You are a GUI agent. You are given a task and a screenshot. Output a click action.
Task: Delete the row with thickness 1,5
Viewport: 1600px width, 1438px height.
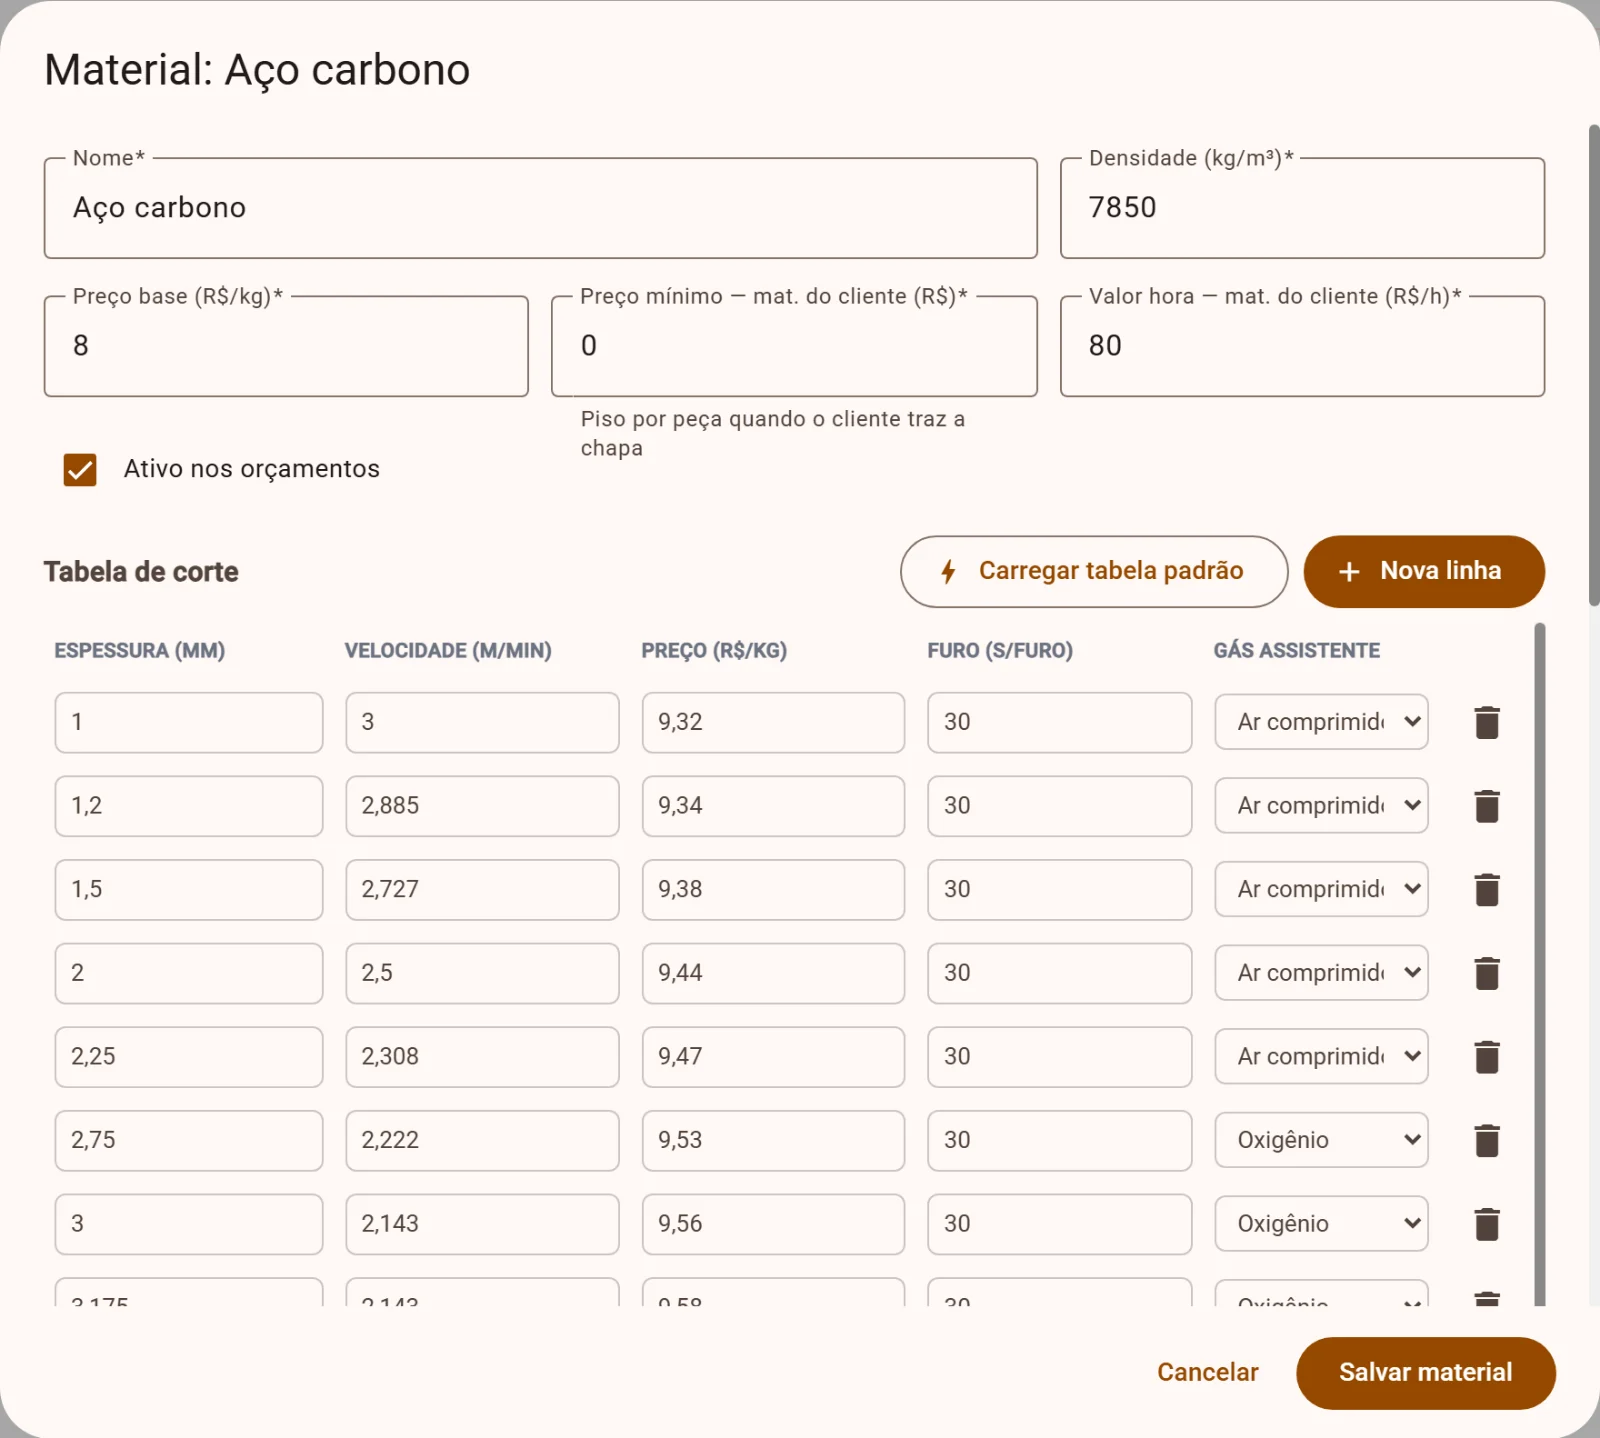coord(1487,889)
